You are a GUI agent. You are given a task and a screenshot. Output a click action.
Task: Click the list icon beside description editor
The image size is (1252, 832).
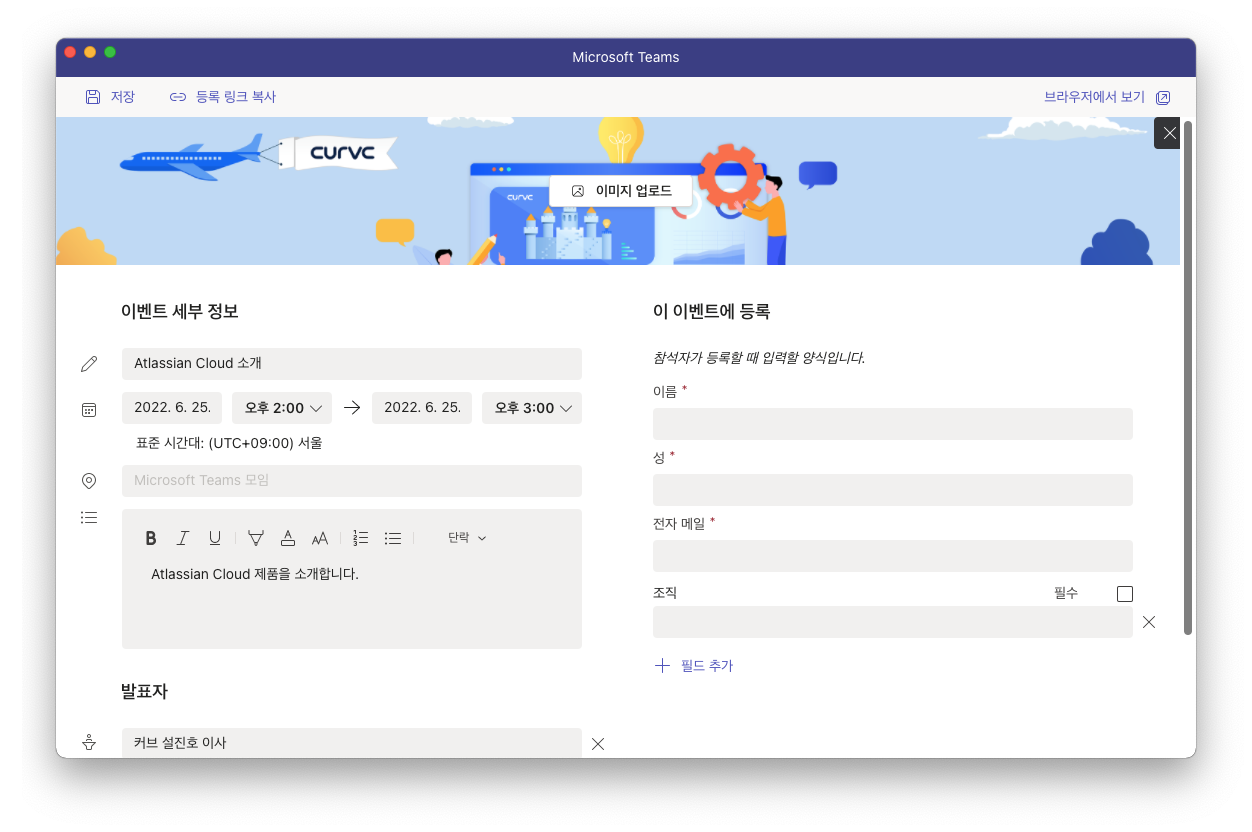point(89,517)
